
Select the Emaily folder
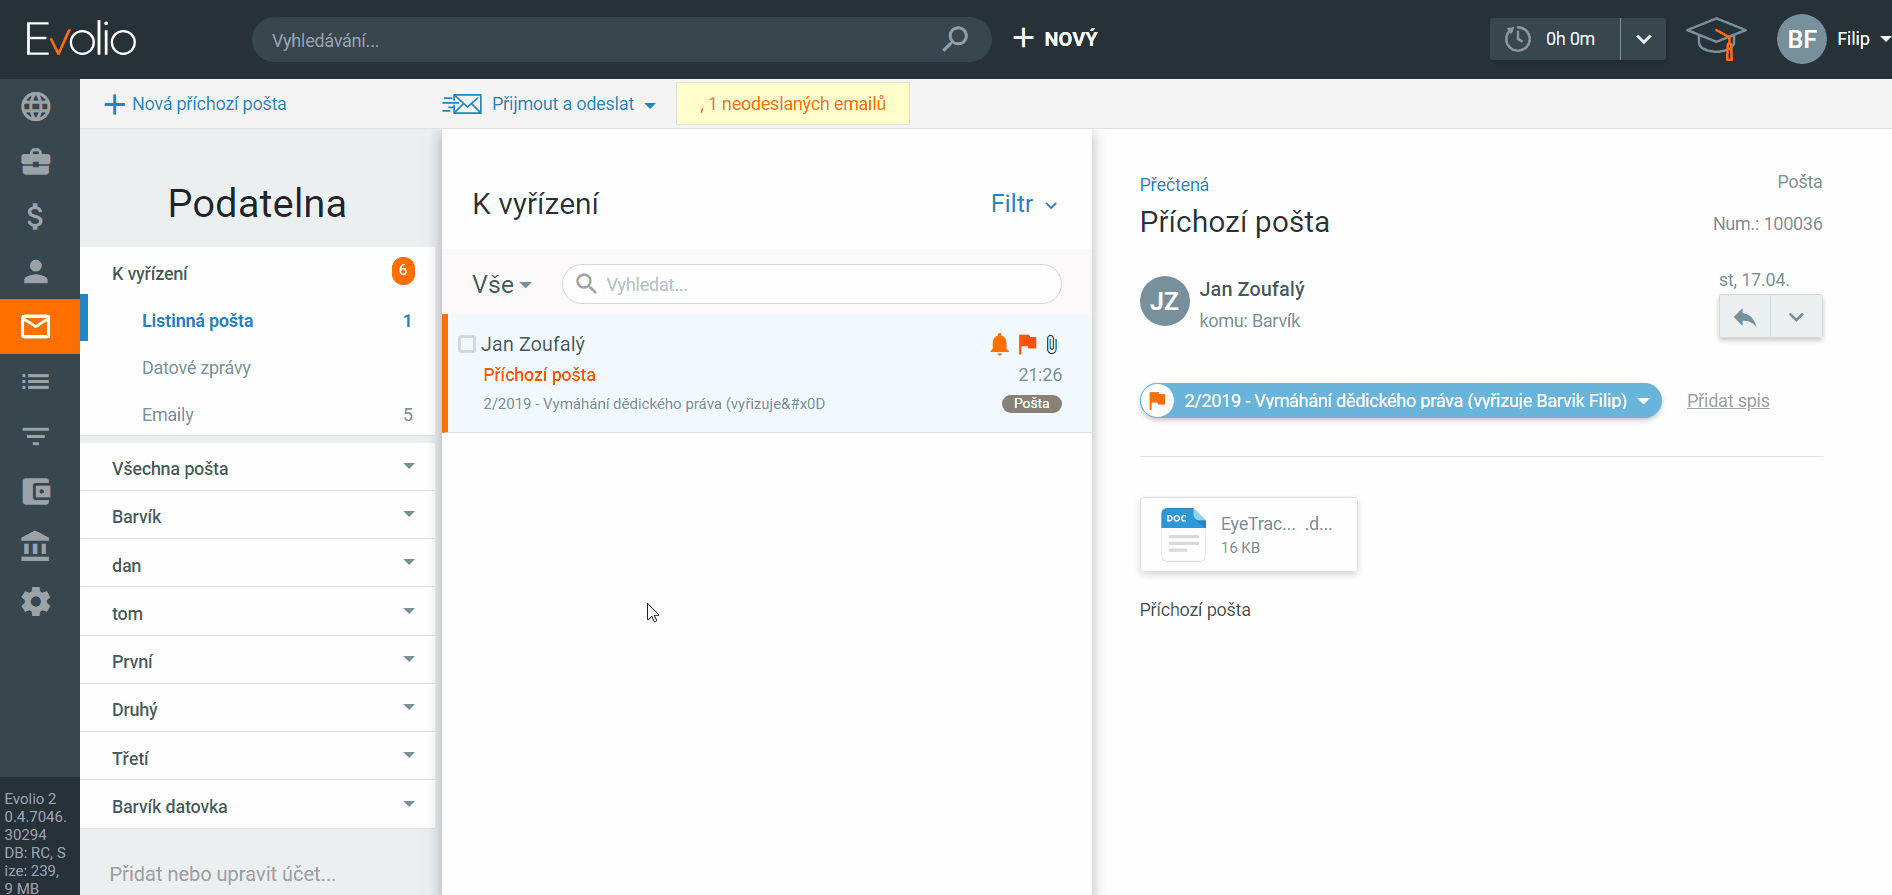(x=168, y=415)
